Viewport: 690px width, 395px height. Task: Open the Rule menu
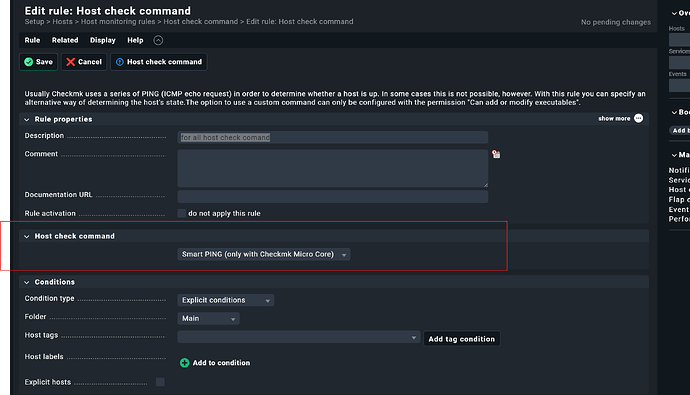32,40
